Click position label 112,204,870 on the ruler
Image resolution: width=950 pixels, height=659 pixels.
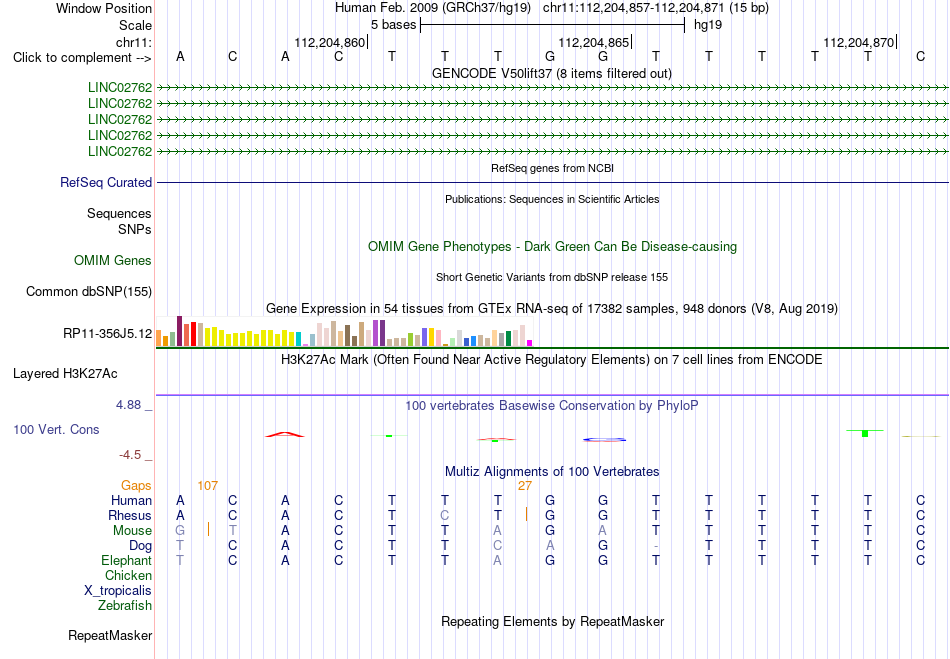click(x=859, y=42)
